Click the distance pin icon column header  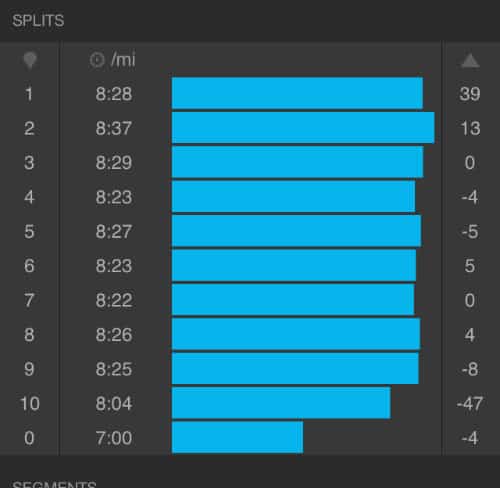click(x=29, y=60)
